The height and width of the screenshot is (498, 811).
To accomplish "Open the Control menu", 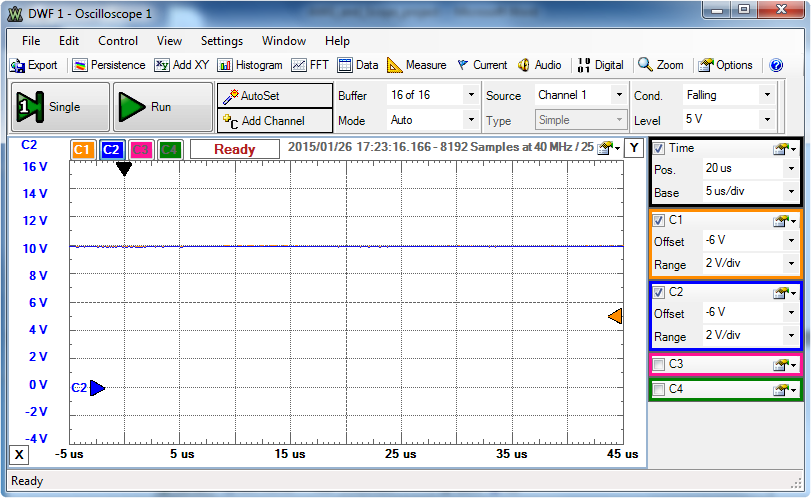I will tap(118, 41).
